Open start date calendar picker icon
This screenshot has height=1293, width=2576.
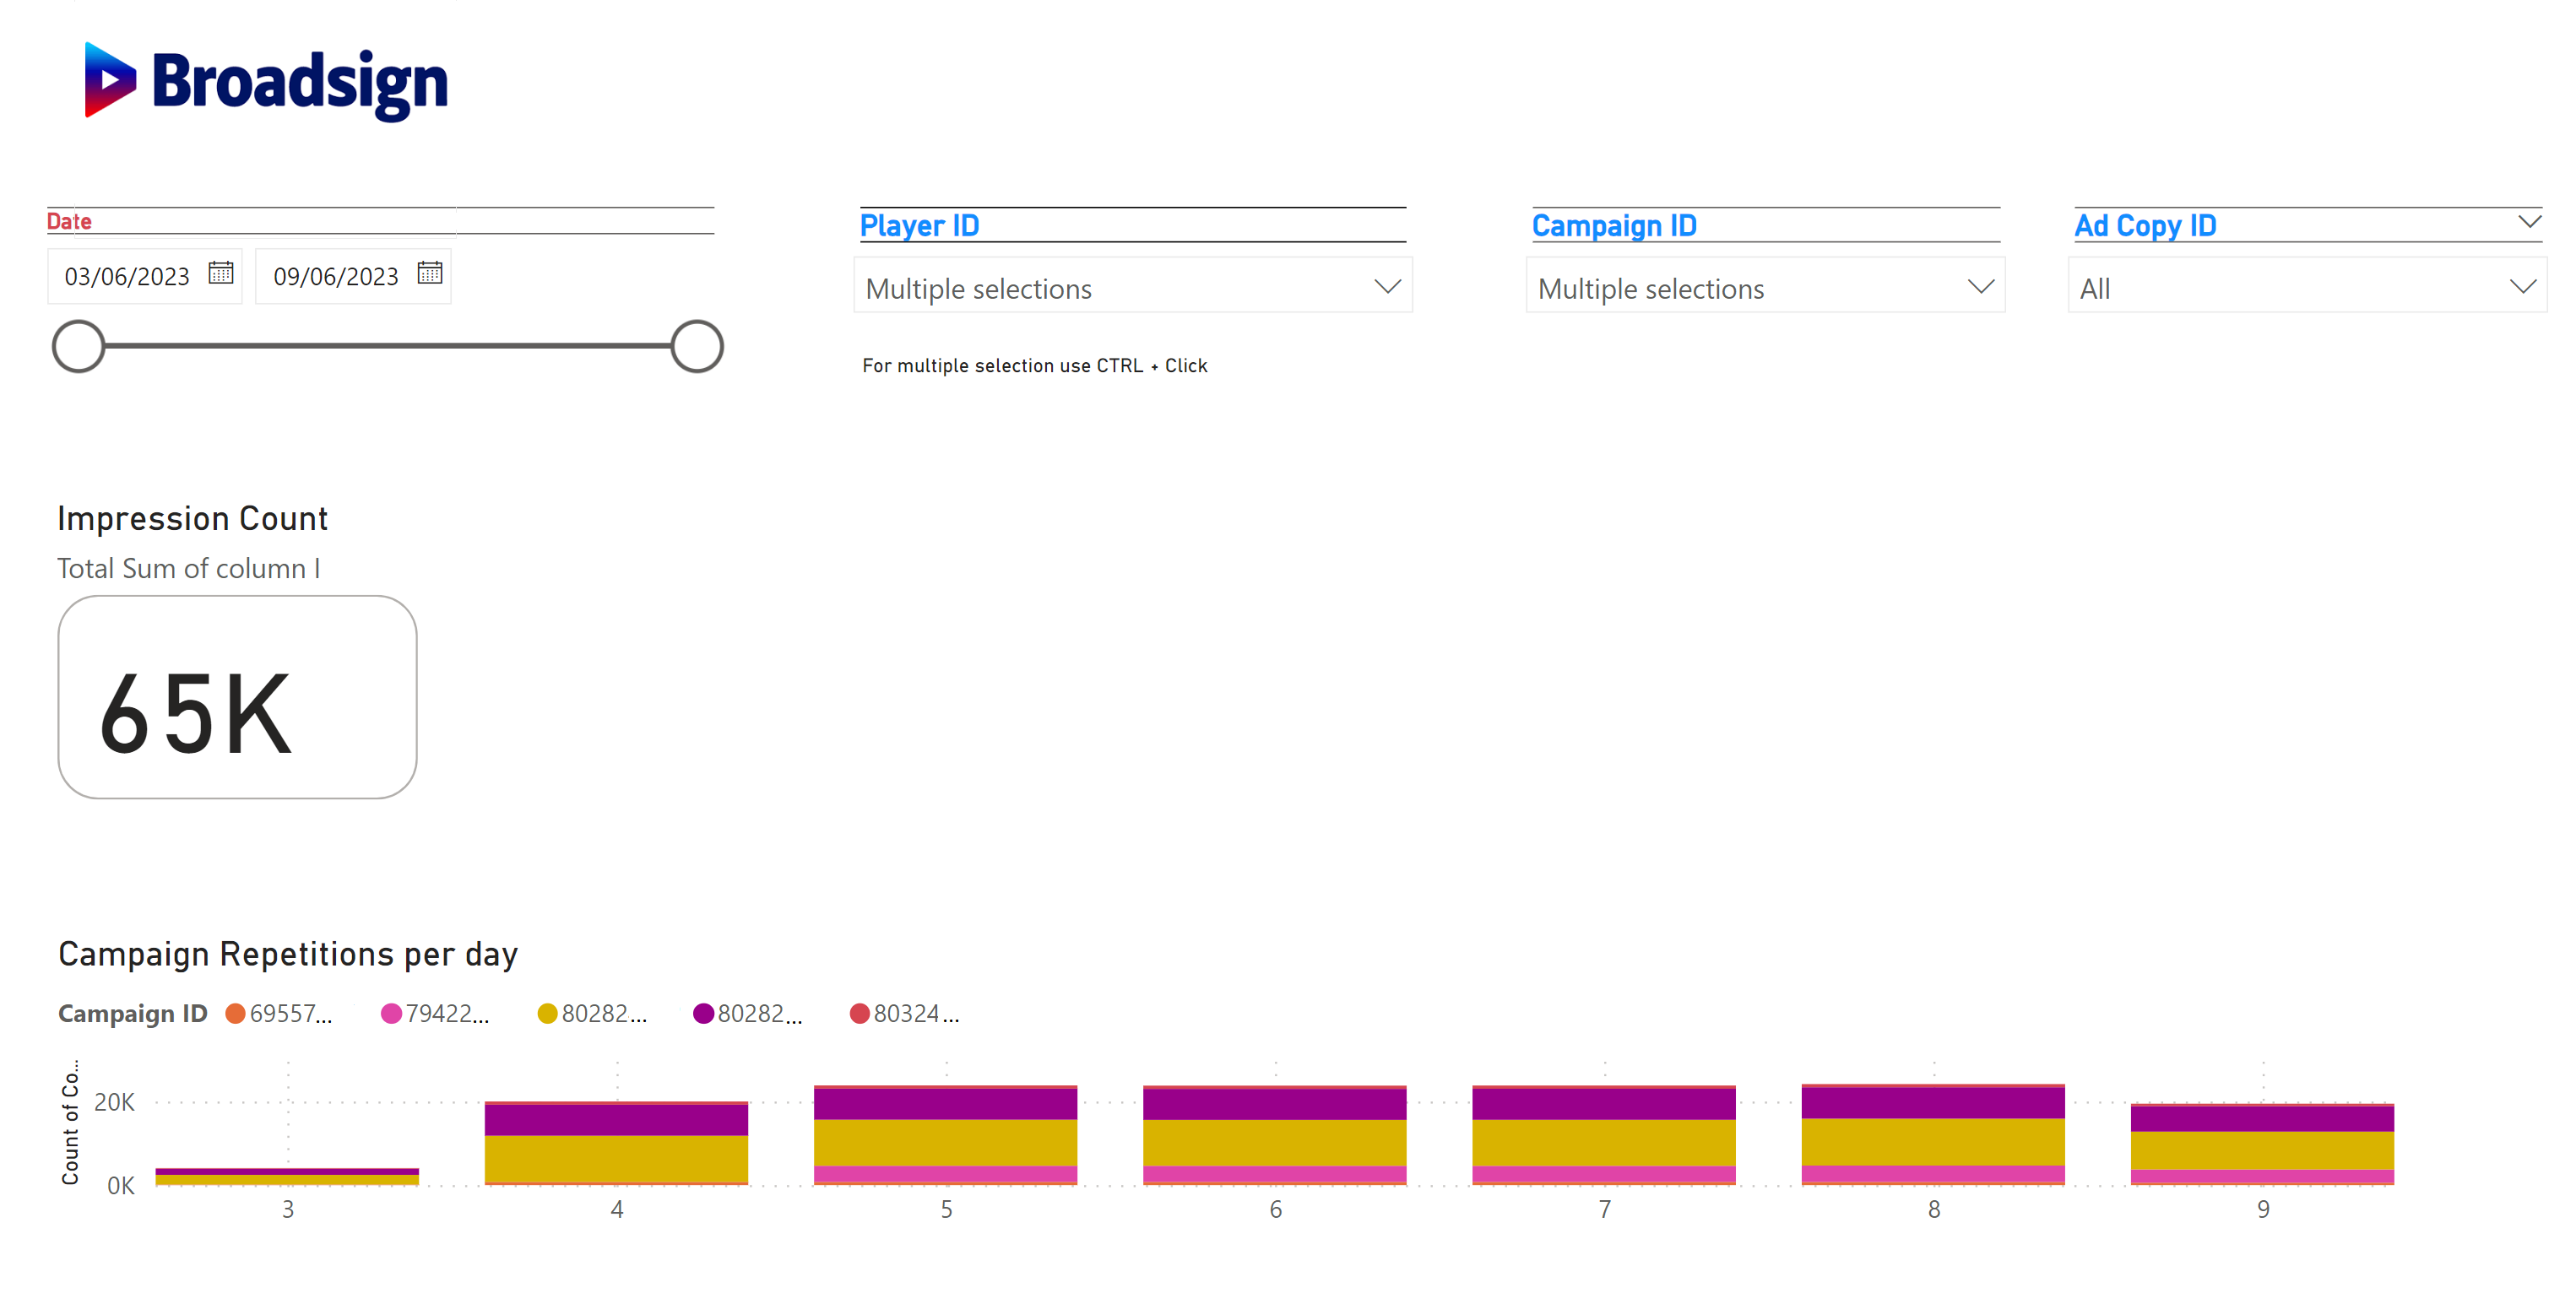pyautogui.click(x=221, y=273)
